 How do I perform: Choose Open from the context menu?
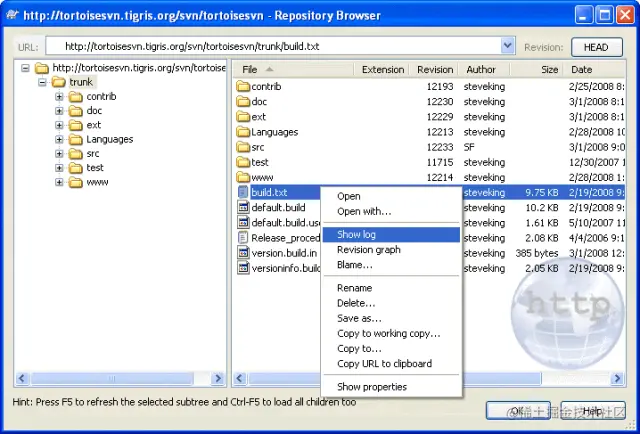(391, 196)
